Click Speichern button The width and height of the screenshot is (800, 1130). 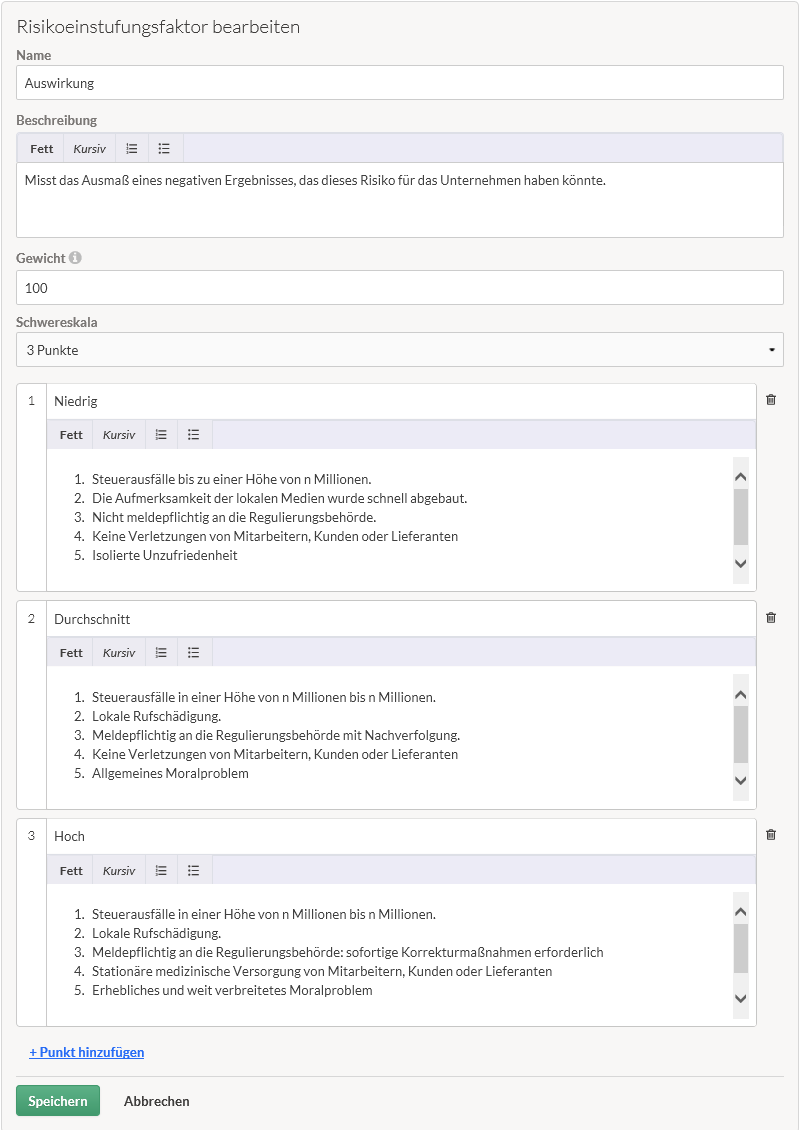(58, 1100)
